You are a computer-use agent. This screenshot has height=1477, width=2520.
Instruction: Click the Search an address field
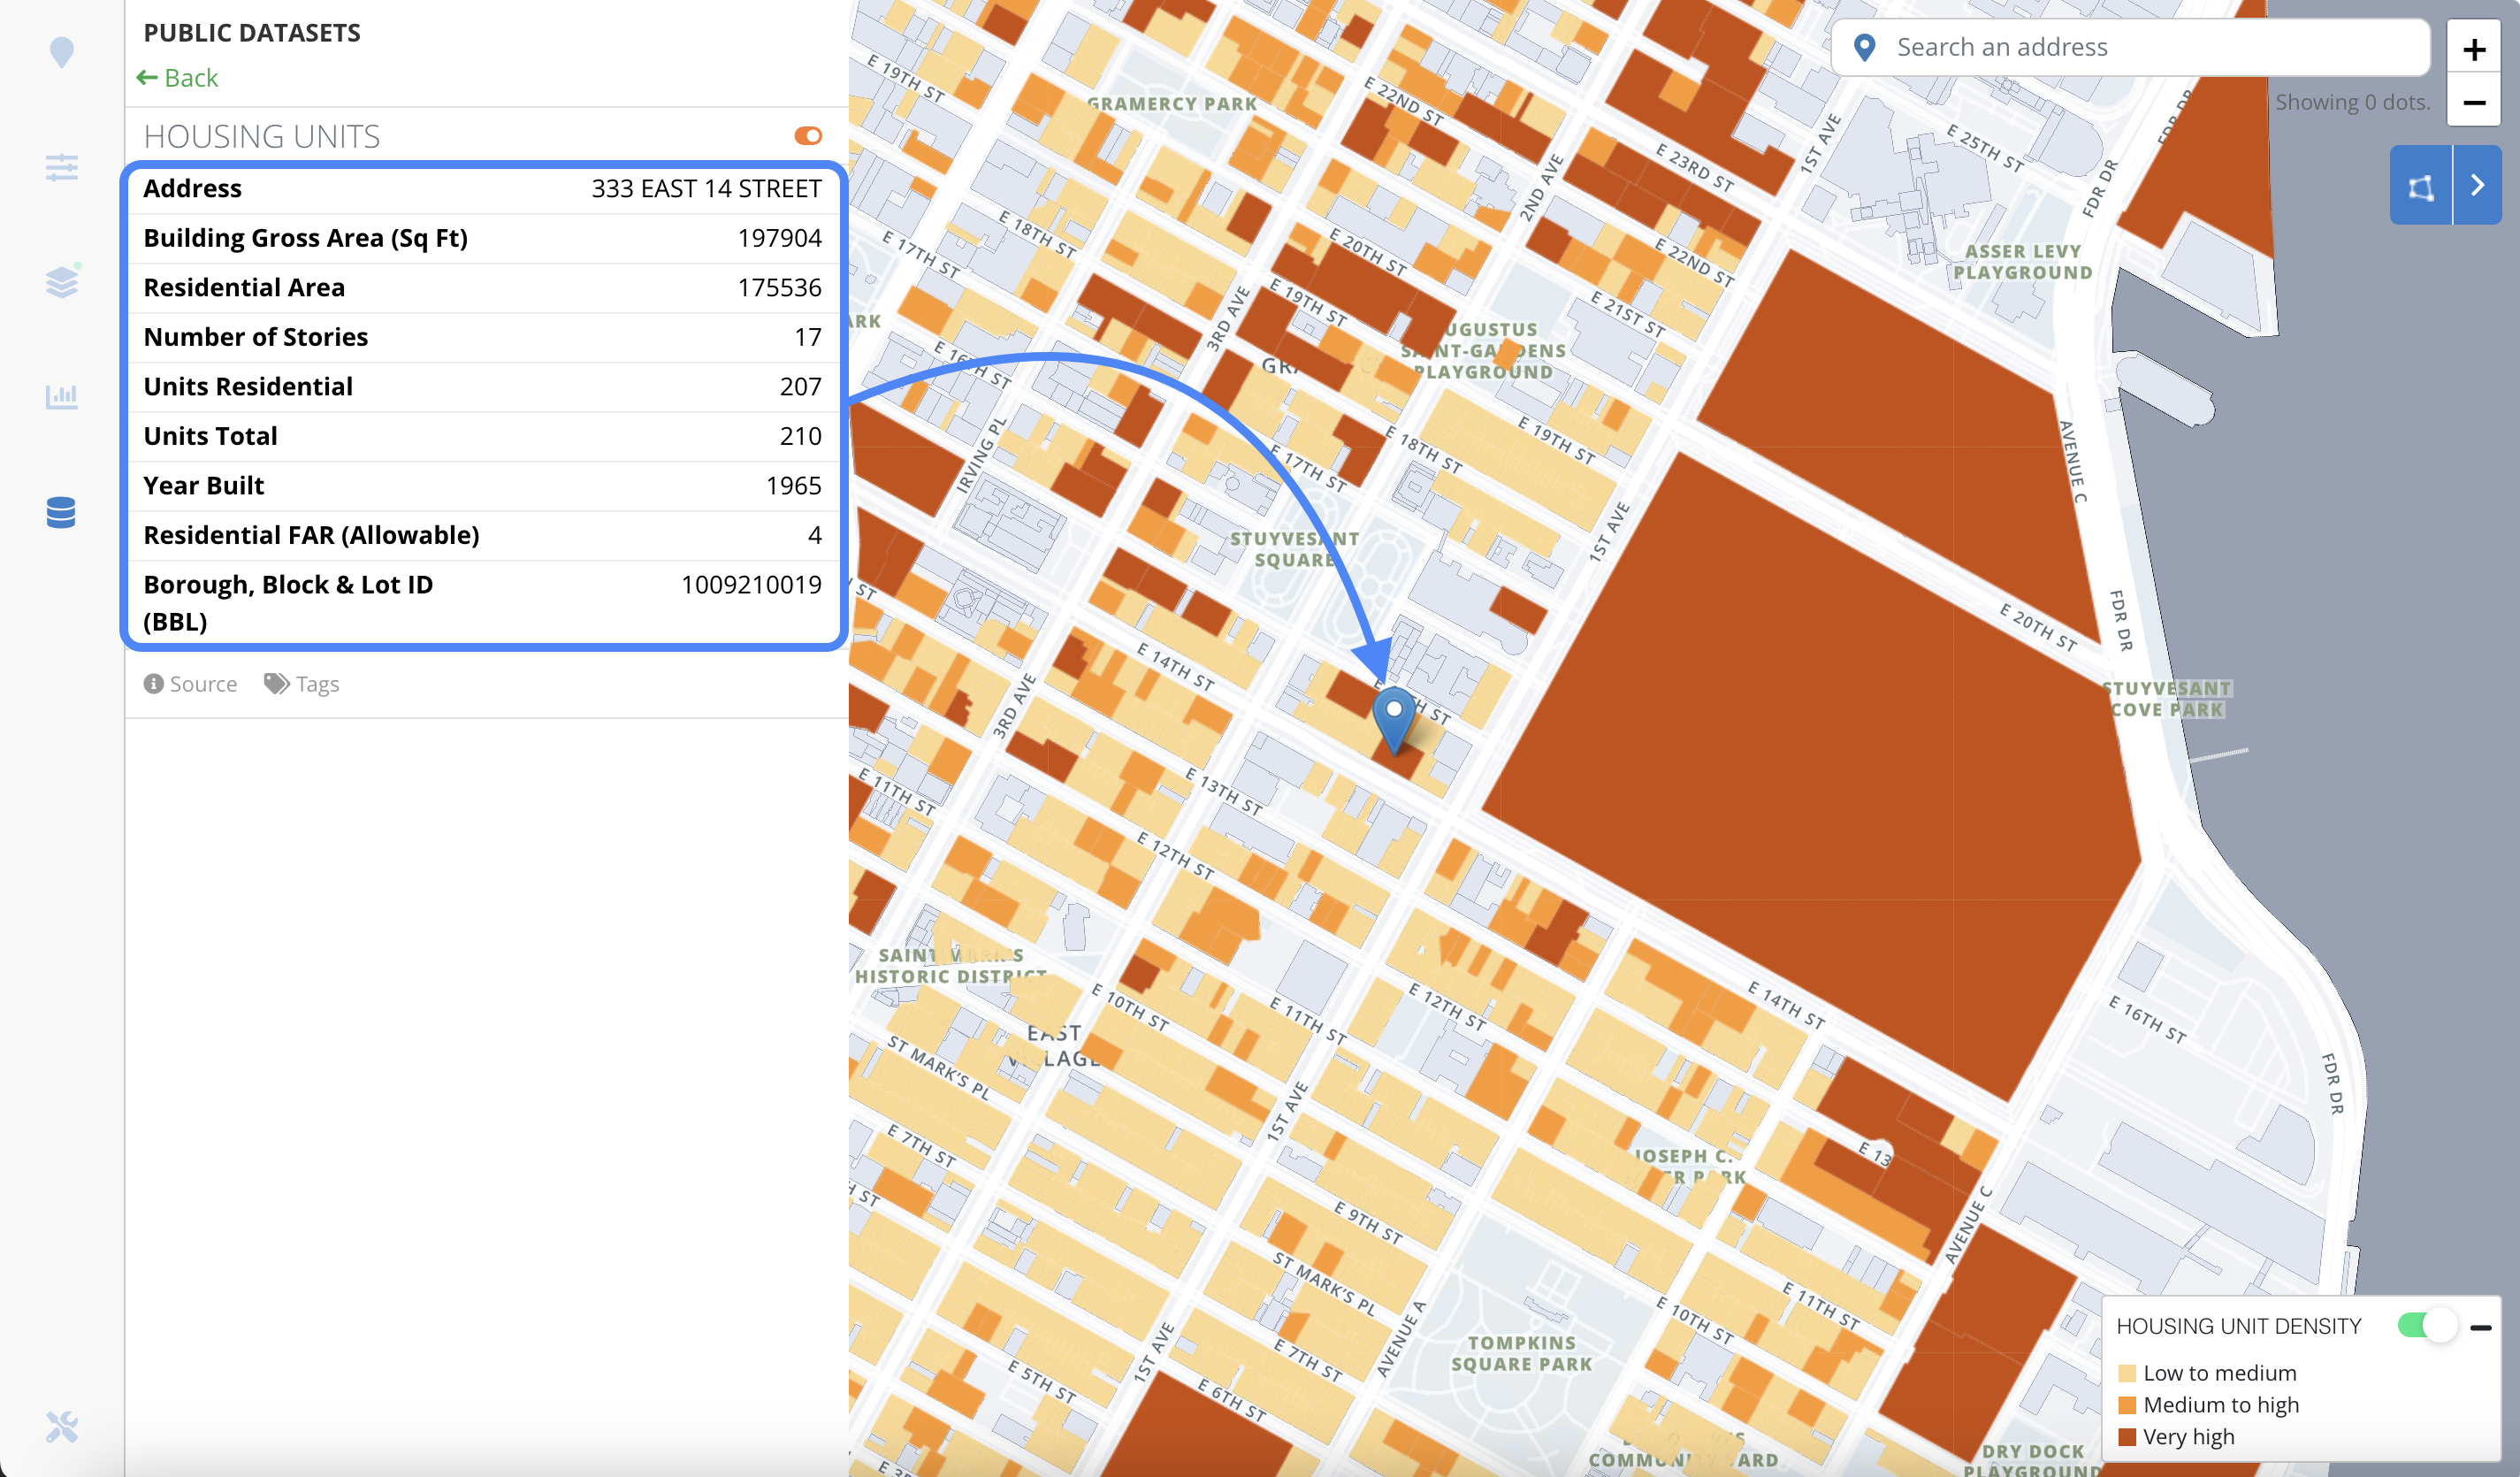tap(2130, 47)
